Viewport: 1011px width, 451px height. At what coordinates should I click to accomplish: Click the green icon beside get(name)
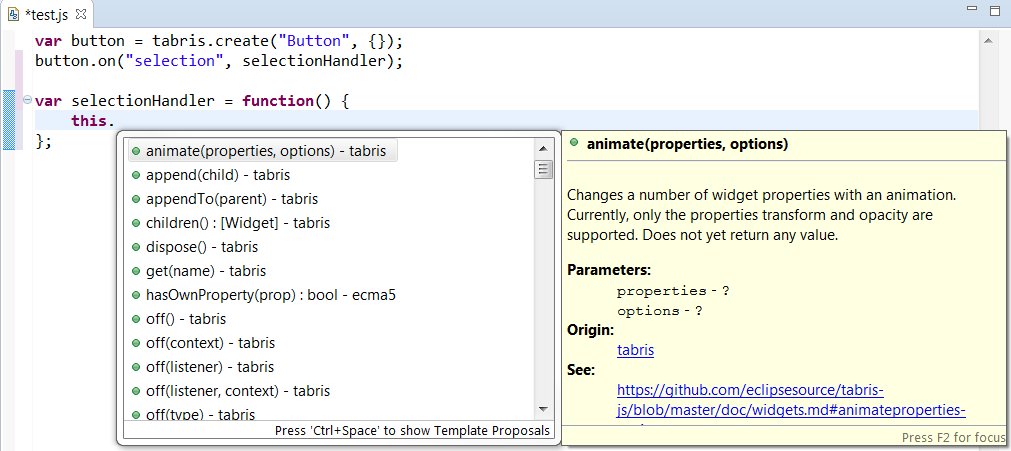(x=136, y=271)
